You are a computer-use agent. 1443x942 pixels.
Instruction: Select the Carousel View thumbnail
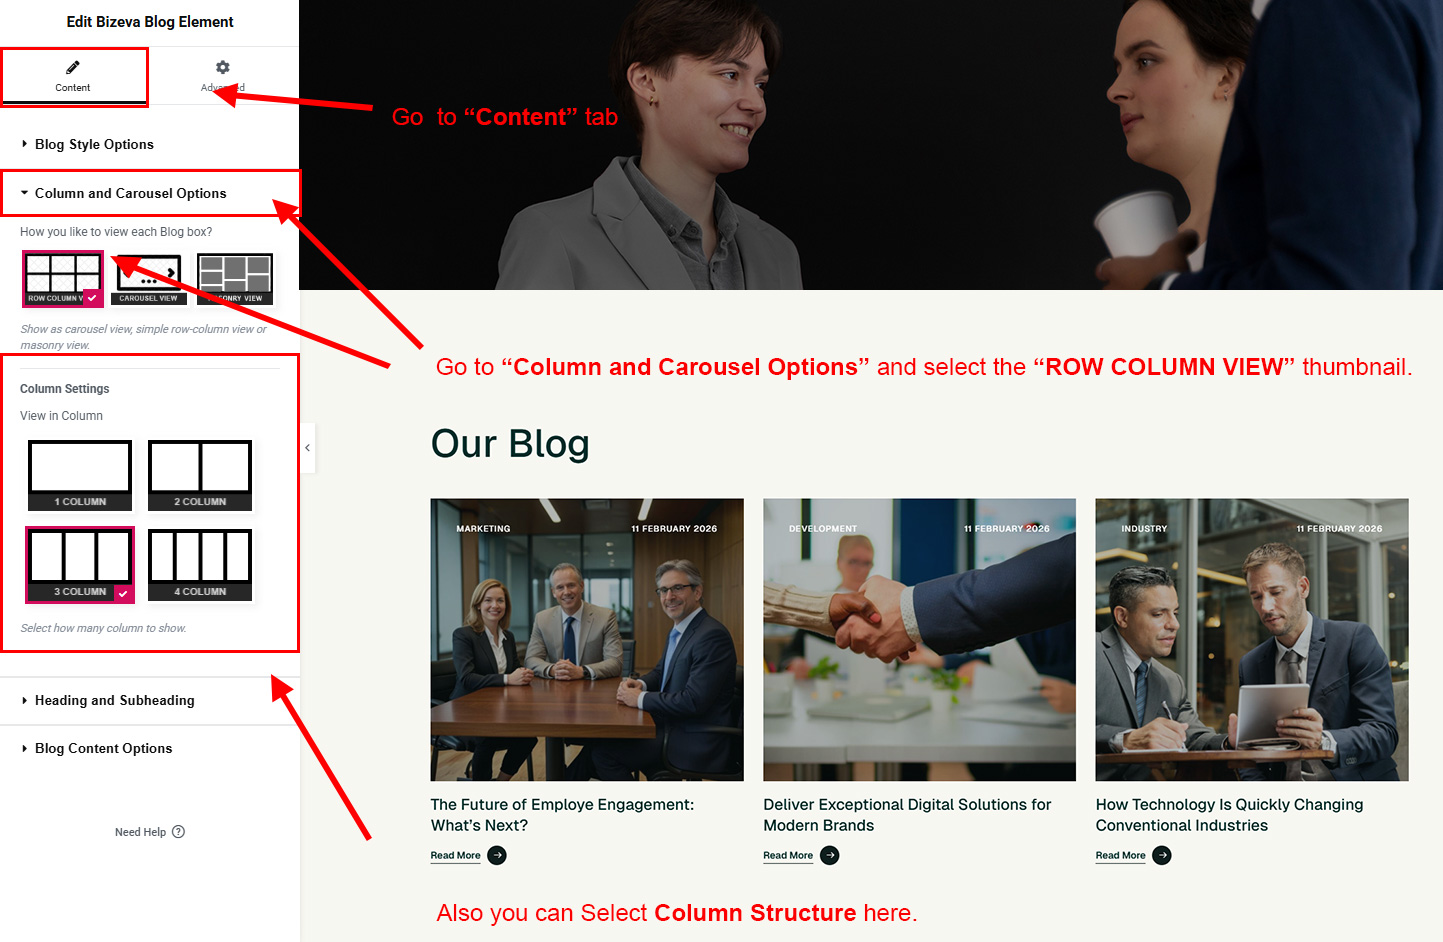pos(149,279)
